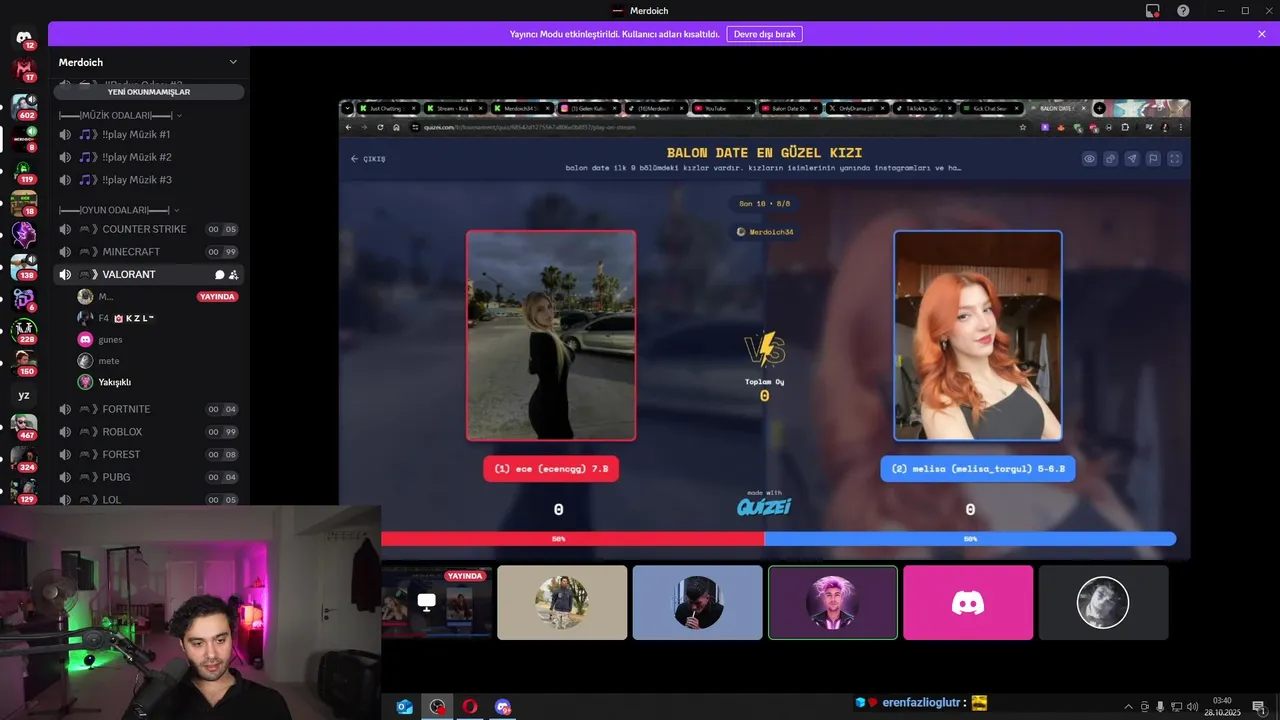This screenshot has width=1280, height=720.
Task: Open the 'yz' server icon
Action: (x=24, y=395)
